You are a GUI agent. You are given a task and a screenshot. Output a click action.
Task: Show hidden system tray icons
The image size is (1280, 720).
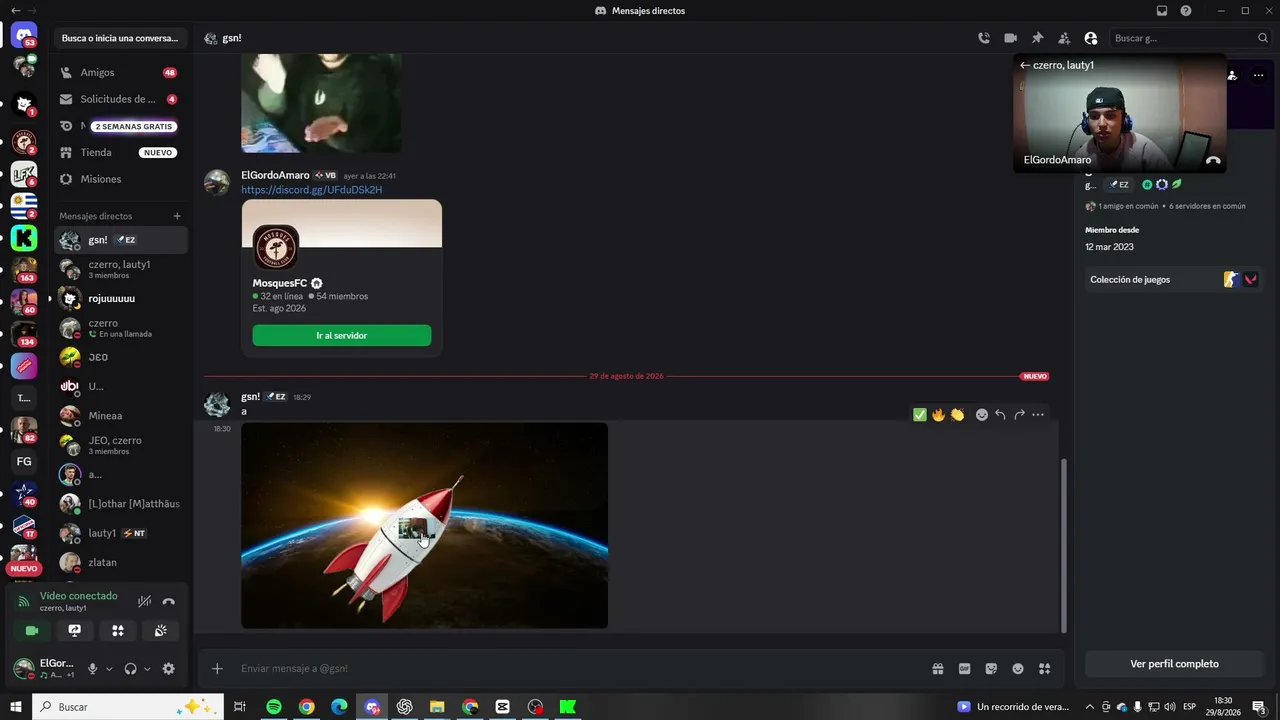1089,707
